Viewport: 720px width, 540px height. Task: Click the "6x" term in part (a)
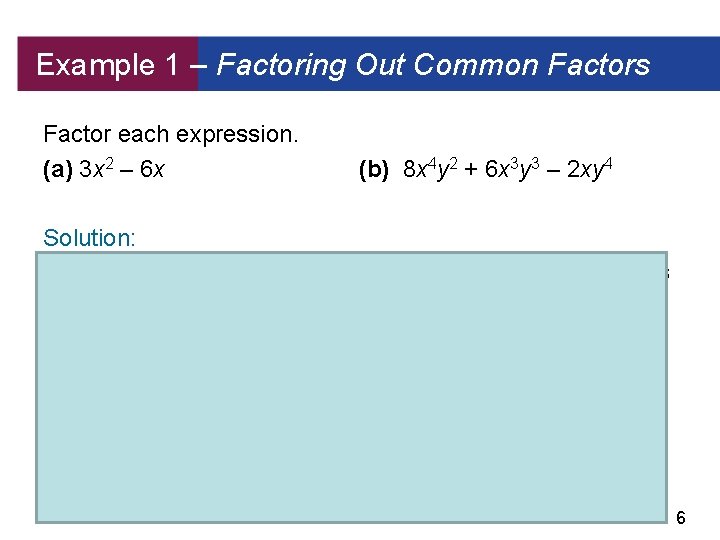pos(152,170)
